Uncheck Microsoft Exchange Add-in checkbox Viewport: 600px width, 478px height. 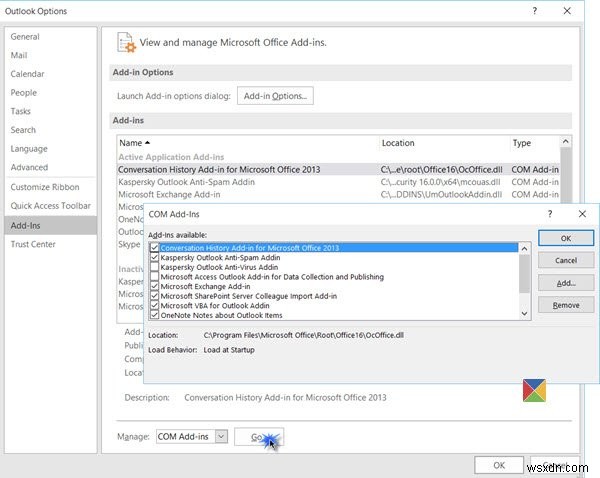click(154, 286)
